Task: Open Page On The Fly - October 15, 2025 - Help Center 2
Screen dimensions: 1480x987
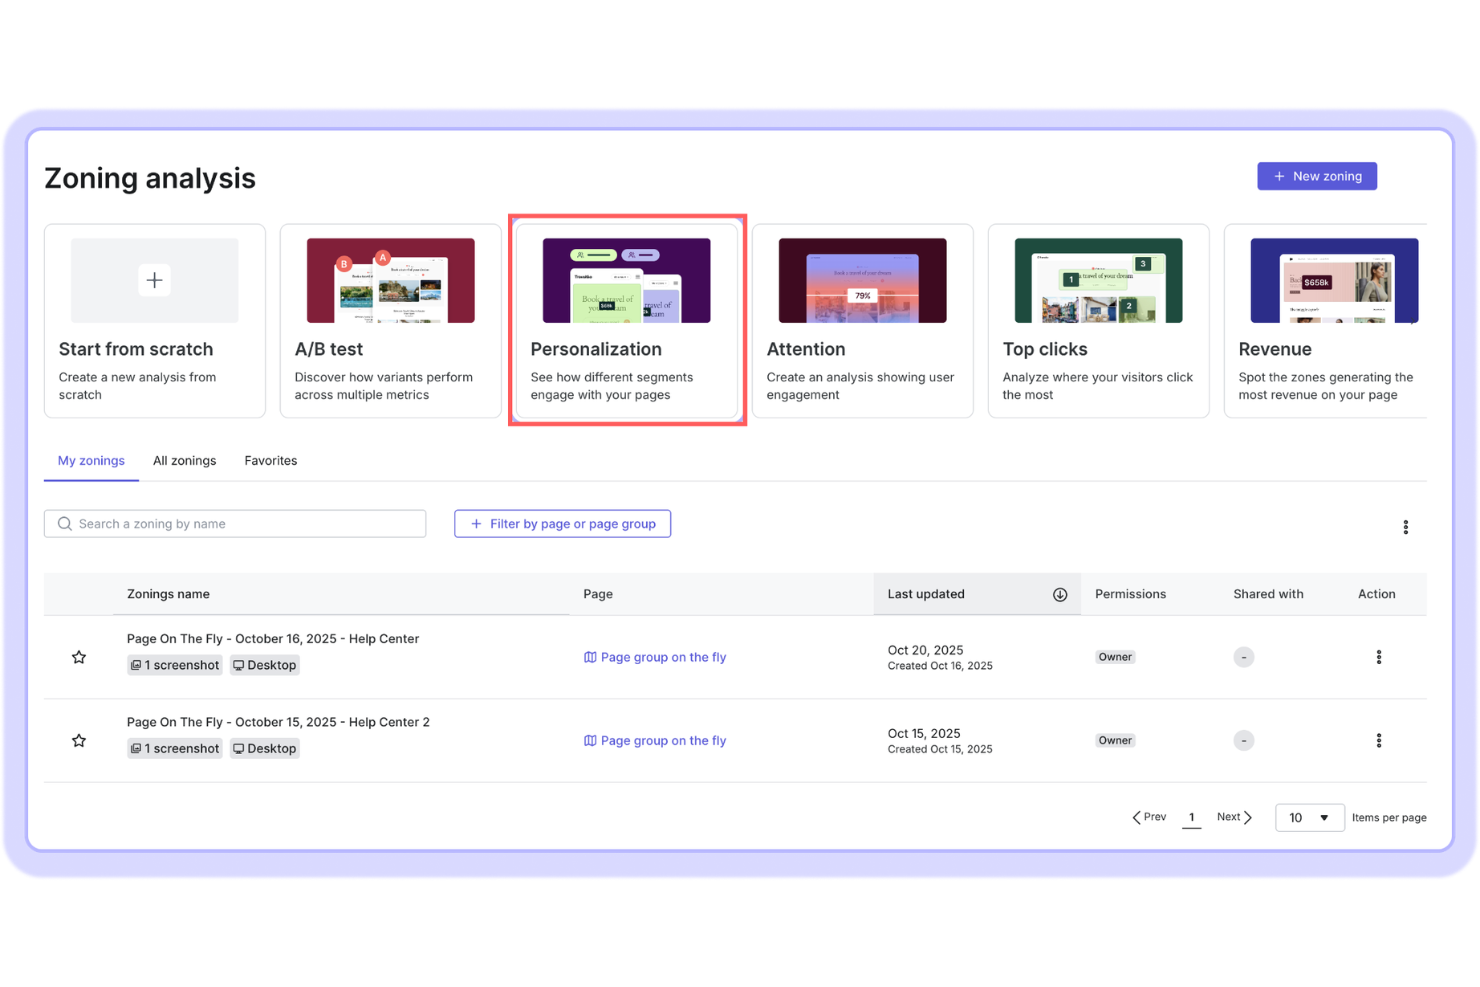Action: click(x=278, y=722)
